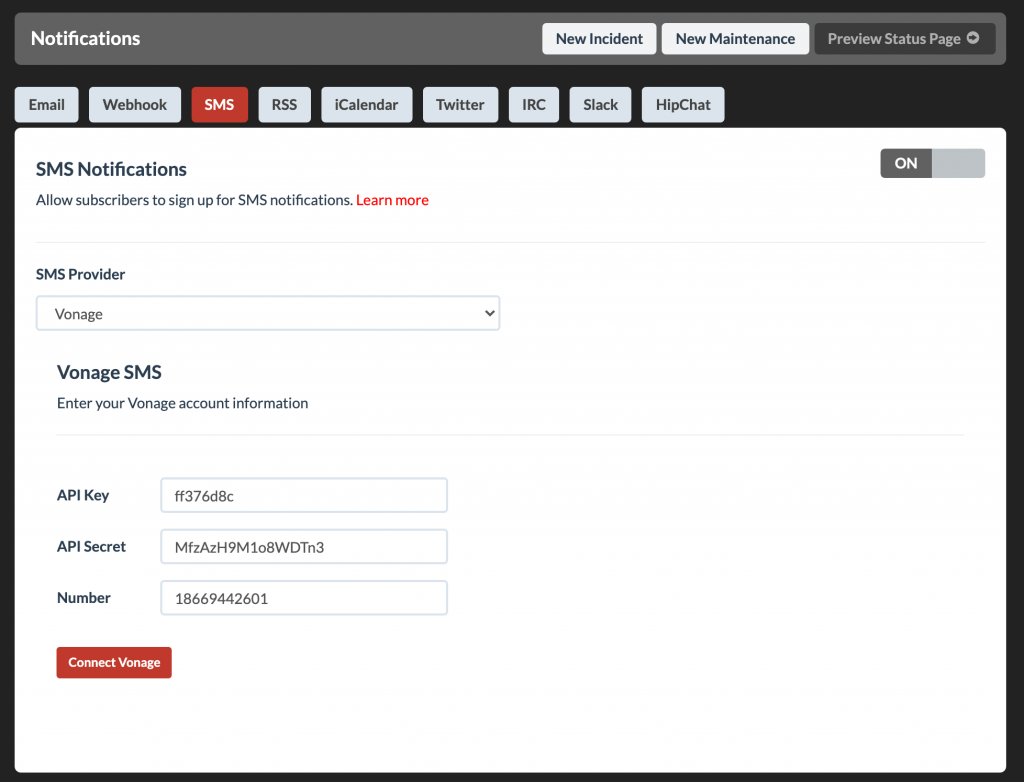Open the Learn more link

click(x=392, y=200)
